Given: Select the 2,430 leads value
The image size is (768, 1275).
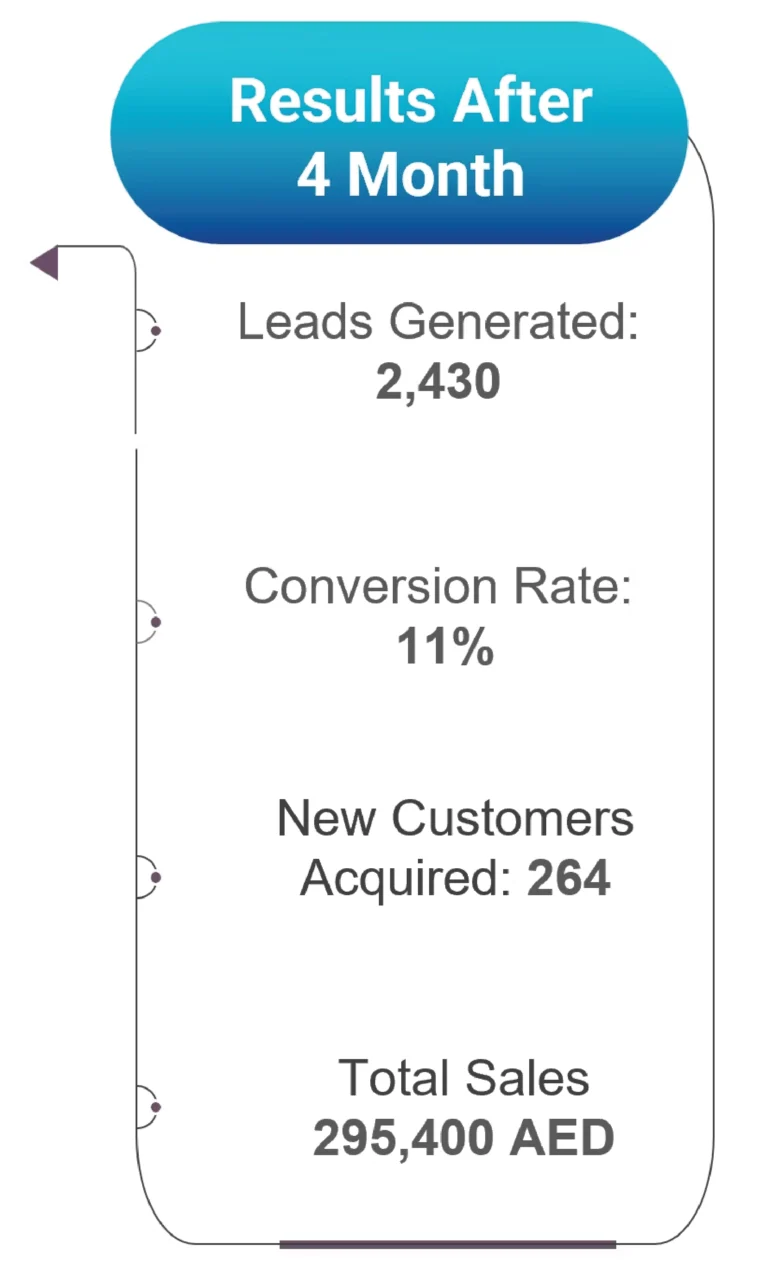Looking at the screenshot, I should coord(437,382).
